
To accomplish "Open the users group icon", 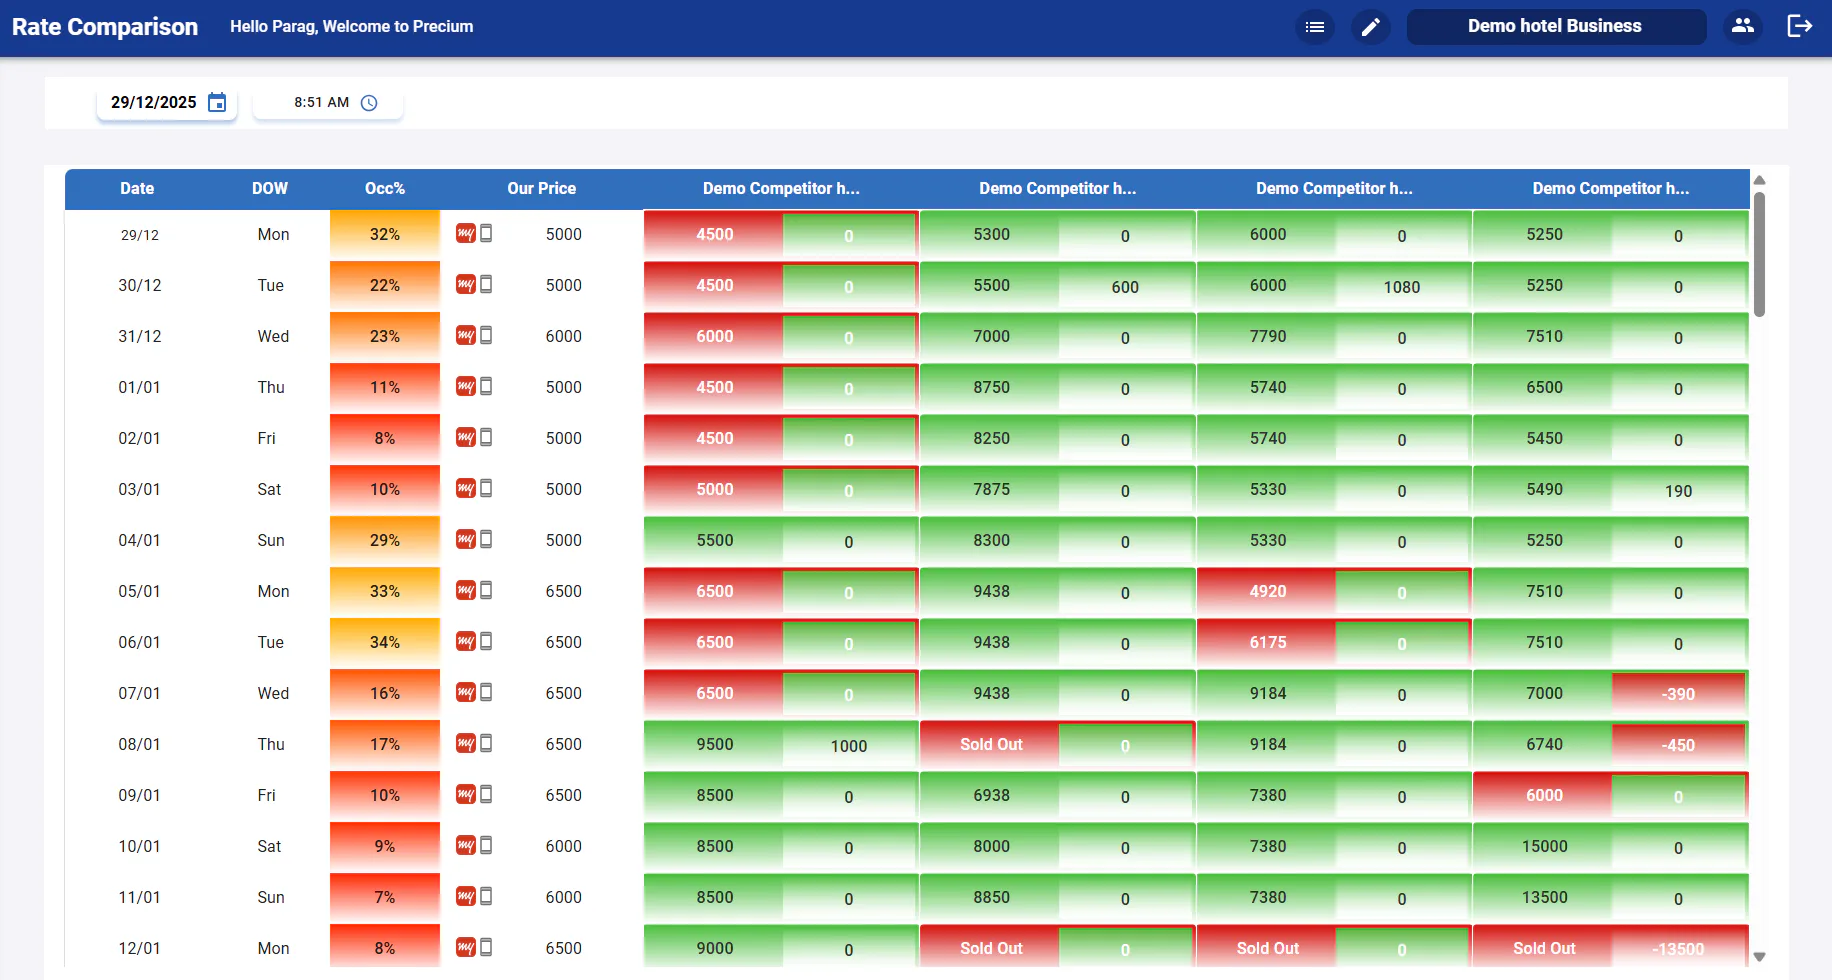I will [x=1743, y=26].
